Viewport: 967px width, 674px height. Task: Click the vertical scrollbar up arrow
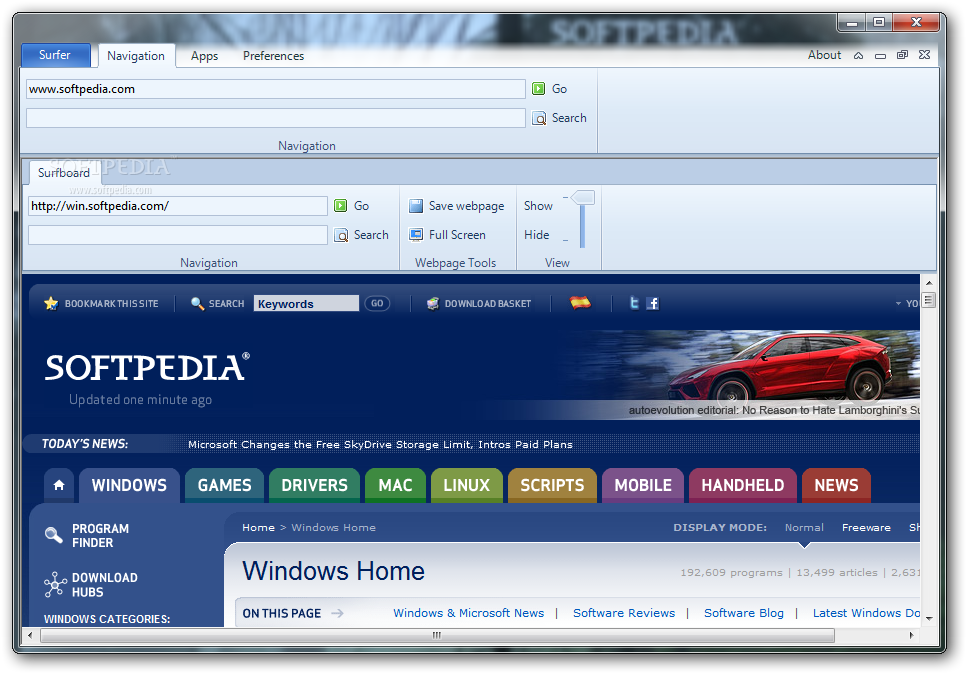point(929,282)
